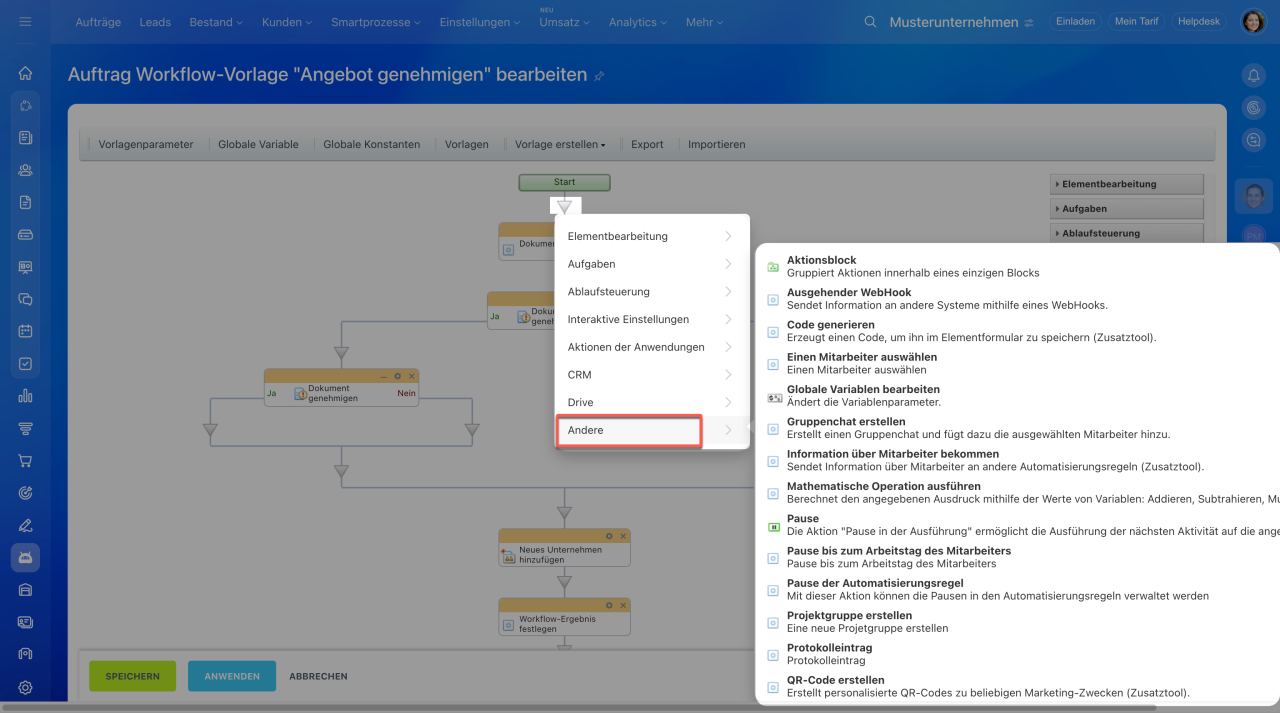Click the Start block in workflow

click(564, 182)
